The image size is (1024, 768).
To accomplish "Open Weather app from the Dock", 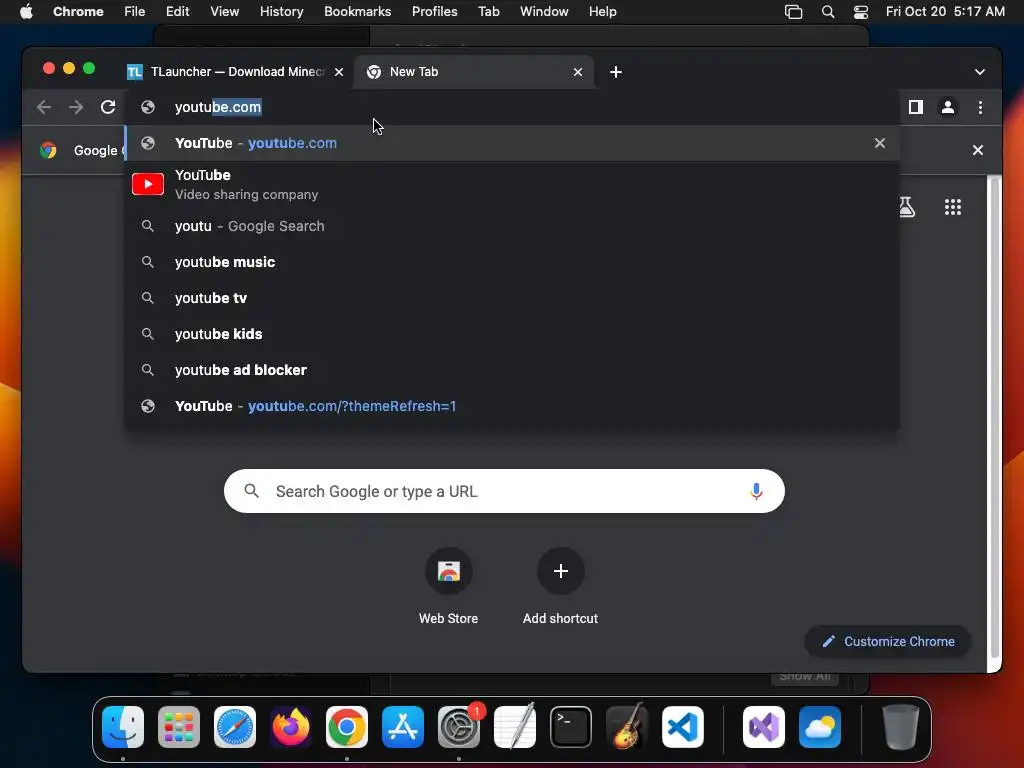I will coord(820,727).
